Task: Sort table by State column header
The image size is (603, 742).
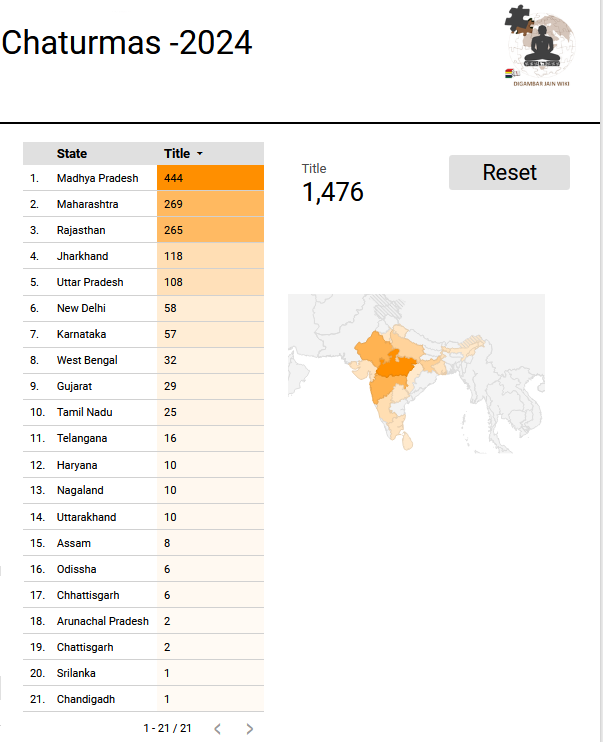Action: coord(72,154)
